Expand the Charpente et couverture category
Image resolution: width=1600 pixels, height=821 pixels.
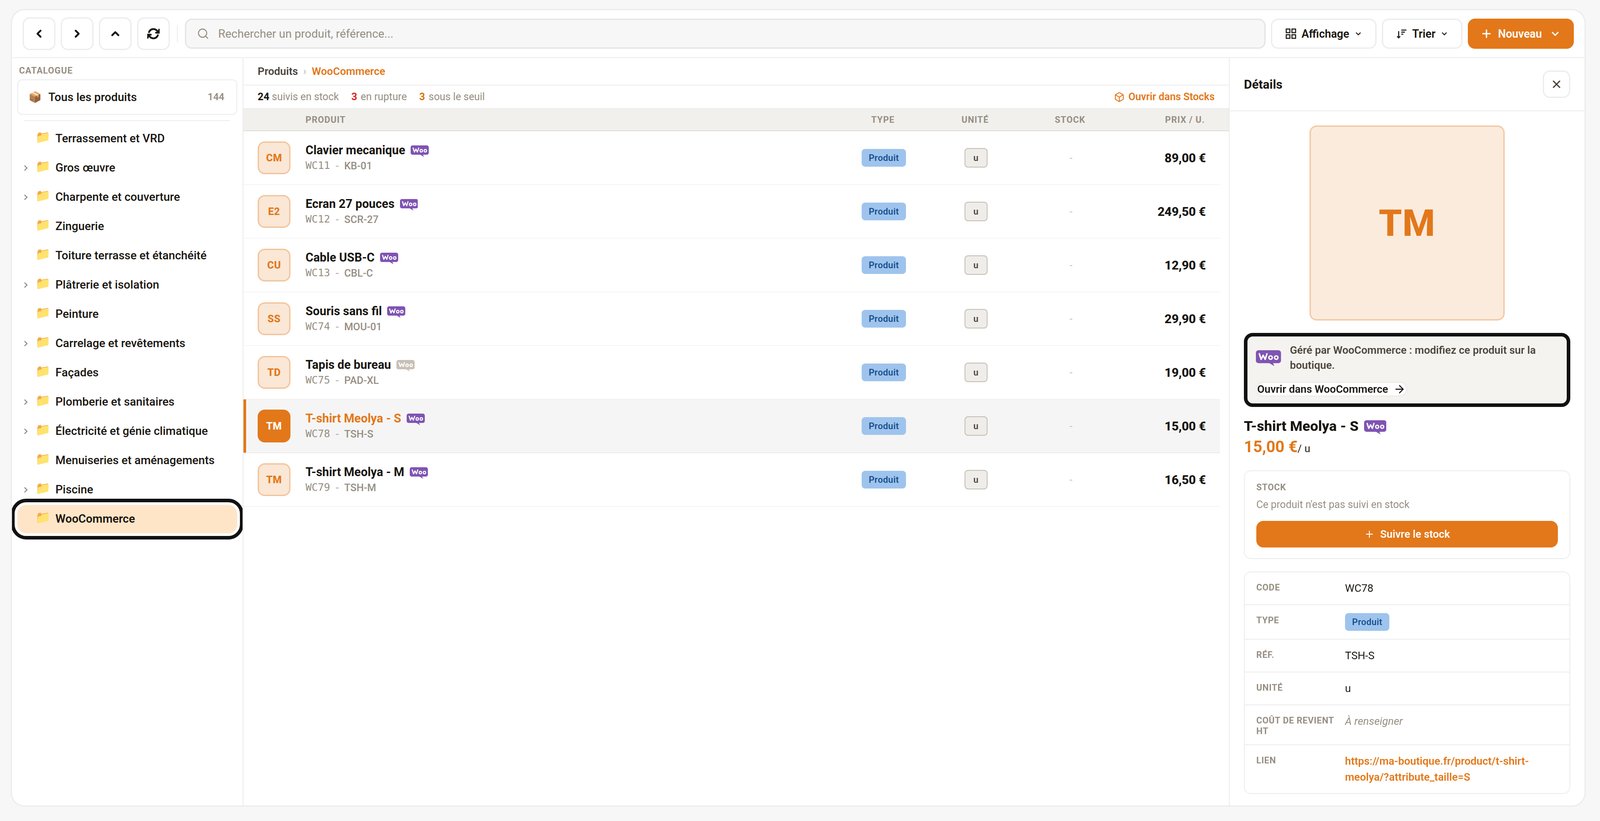pos(26,197)
